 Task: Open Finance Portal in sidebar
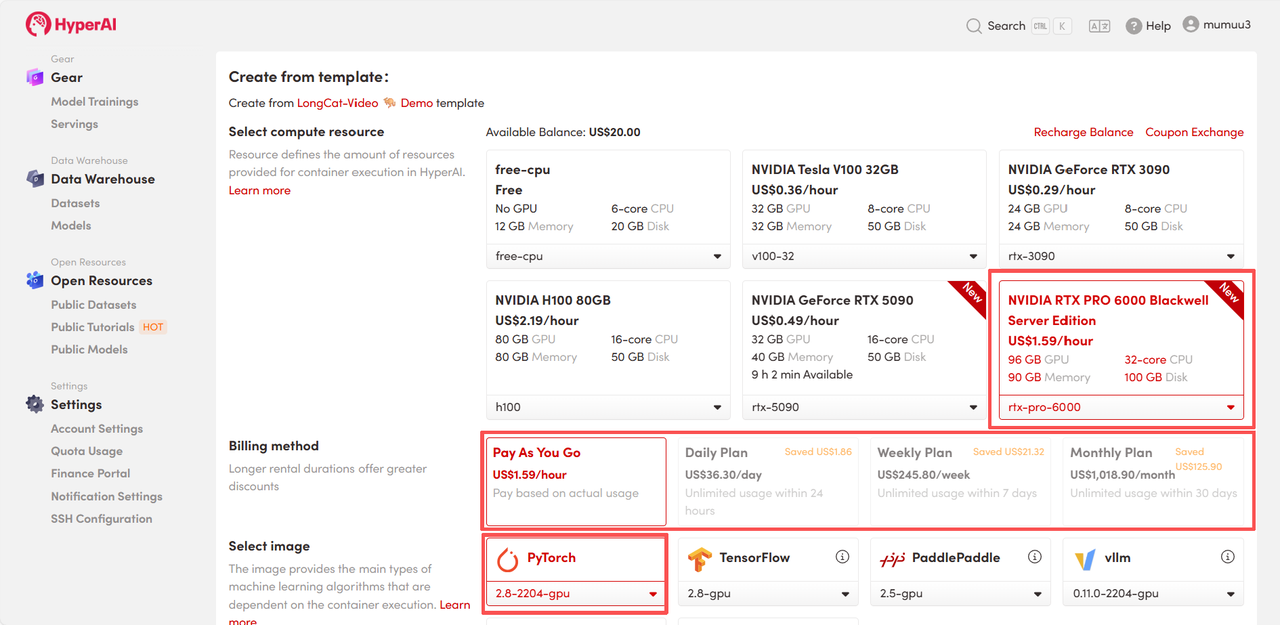coord(91,473)
